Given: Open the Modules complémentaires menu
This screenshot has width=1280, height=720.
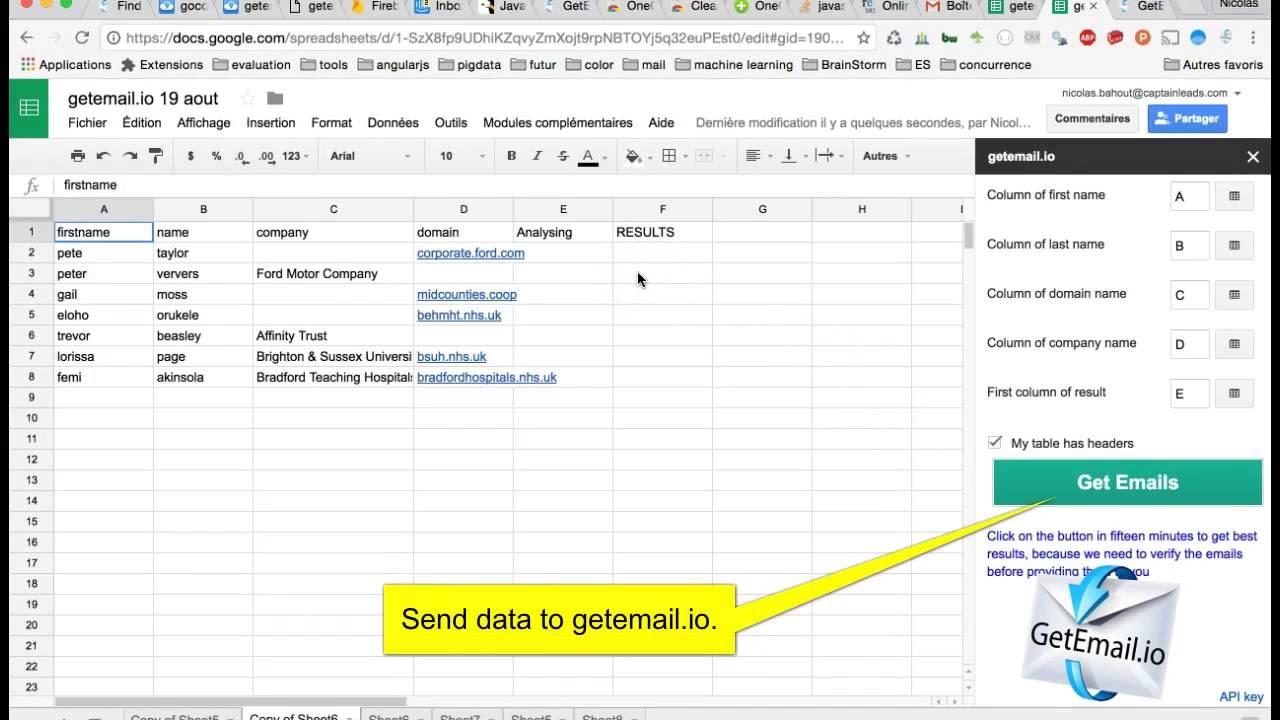Looking at the screenshot, I should click(x=558, y=123).
